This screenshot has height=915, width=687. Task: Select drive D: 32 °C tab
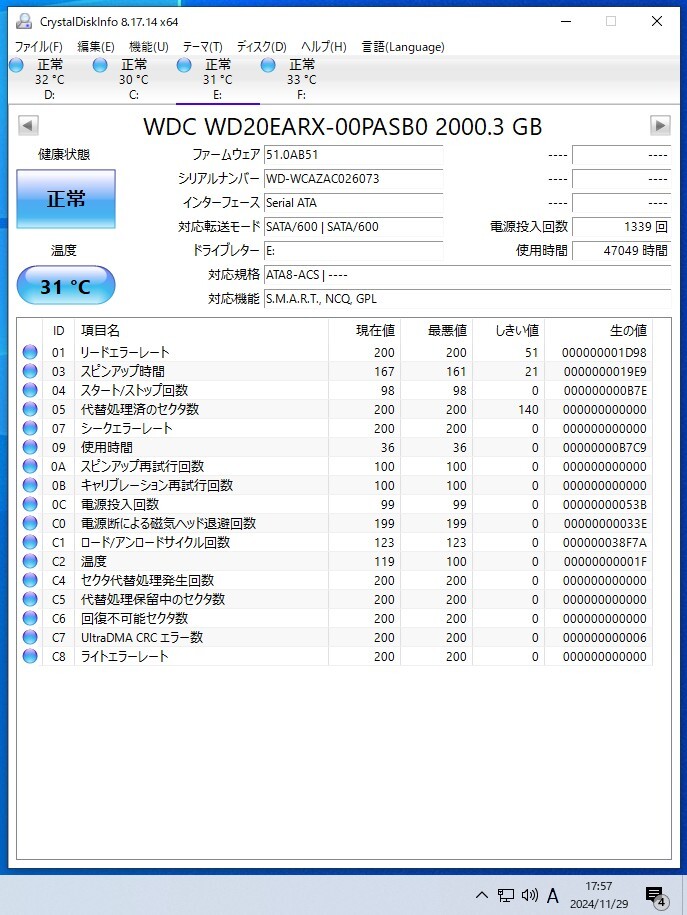[x=50, y=79]
